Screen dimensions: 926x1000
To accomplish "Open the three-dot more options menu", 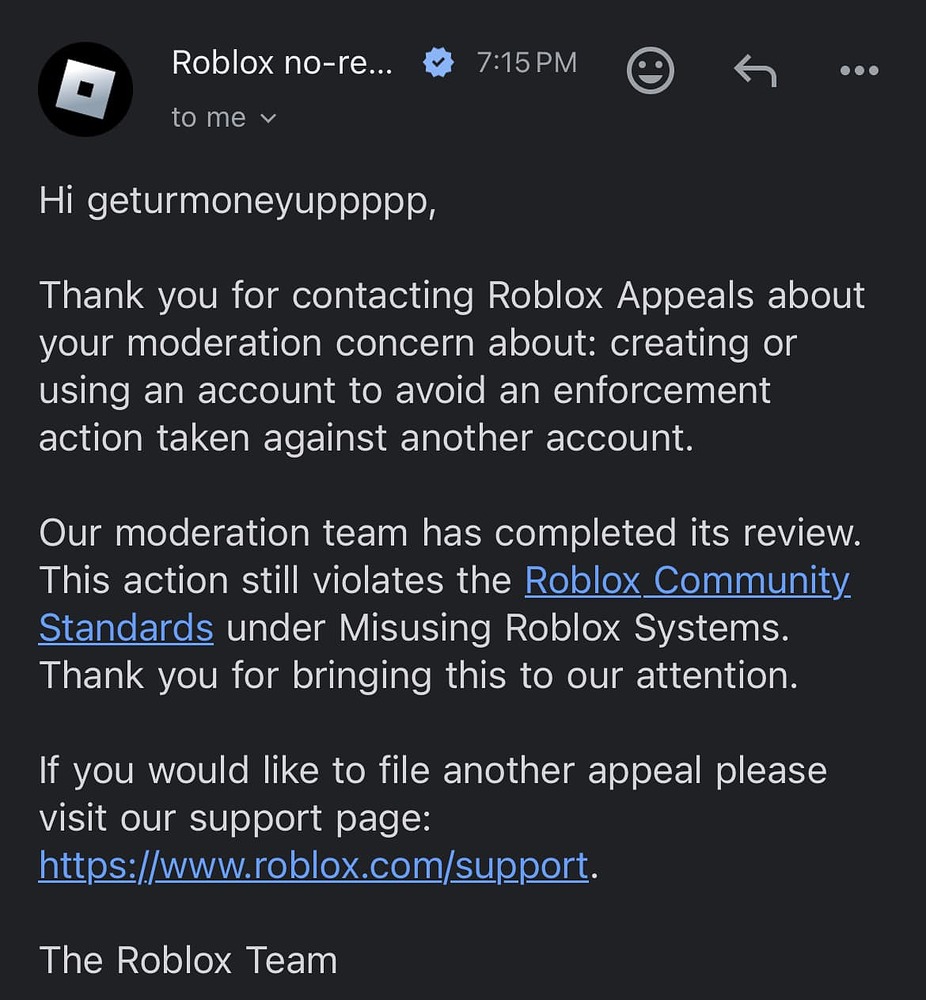I will (859, 71).
